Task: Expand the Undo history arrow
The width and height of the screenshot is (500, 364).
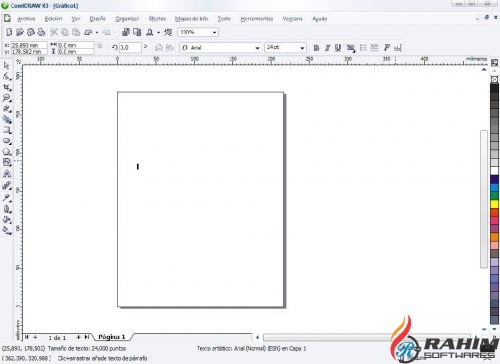Action: pos(97,32)
